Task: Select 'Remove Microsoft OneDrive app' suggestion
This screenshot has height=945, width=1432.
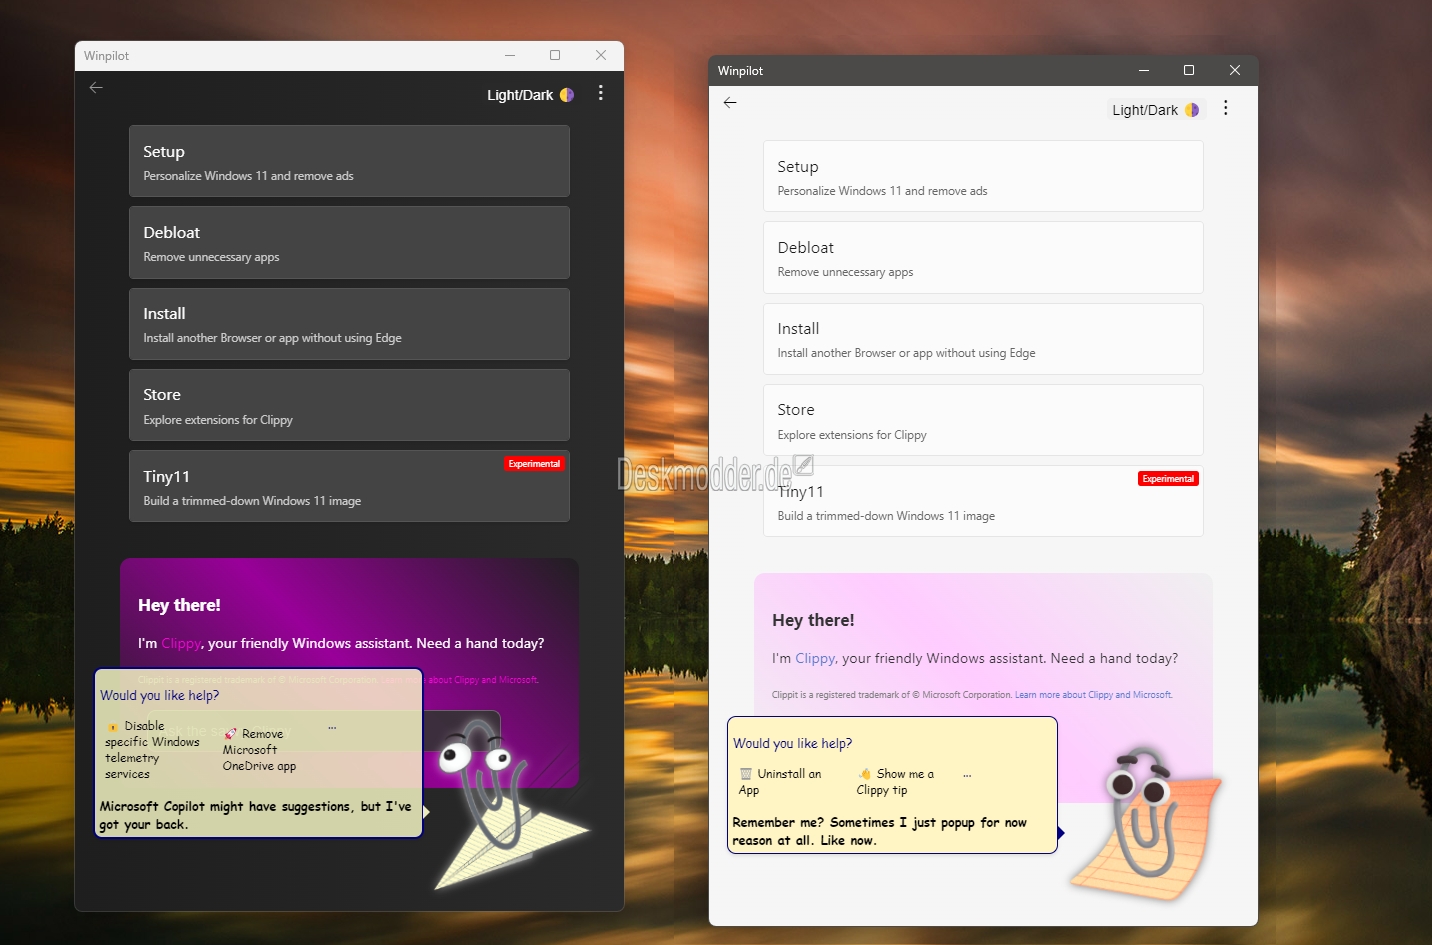Action: pyautogui.click(x=259, y=750)
